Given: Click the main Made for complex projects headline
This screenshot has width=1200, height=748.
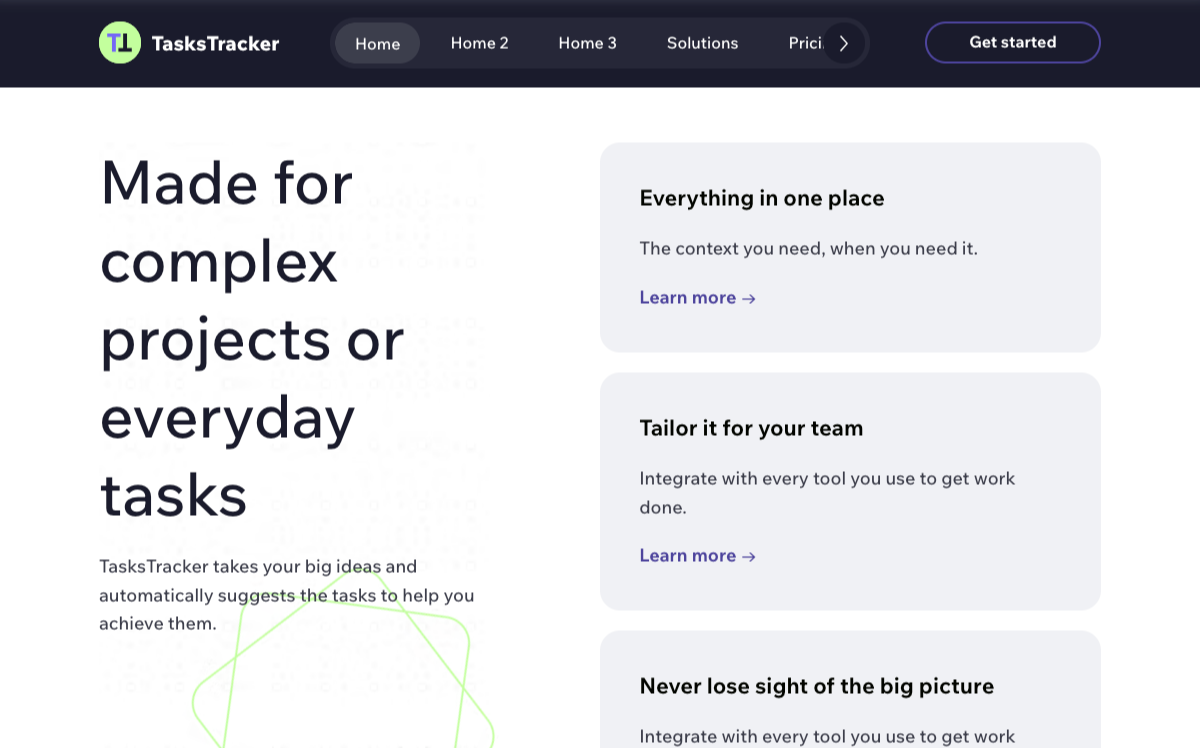Looking at the screenshot, I should tap(253, 338).
